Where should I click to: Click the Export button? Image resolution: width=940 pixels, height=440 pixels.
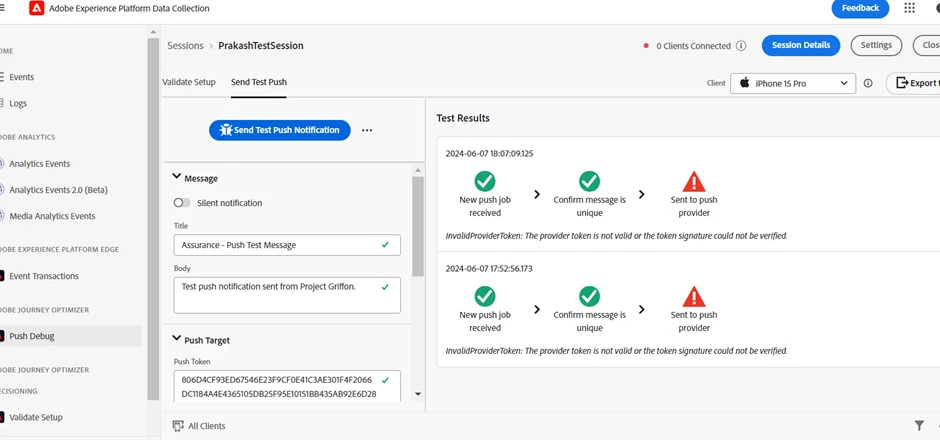point(914,83)
